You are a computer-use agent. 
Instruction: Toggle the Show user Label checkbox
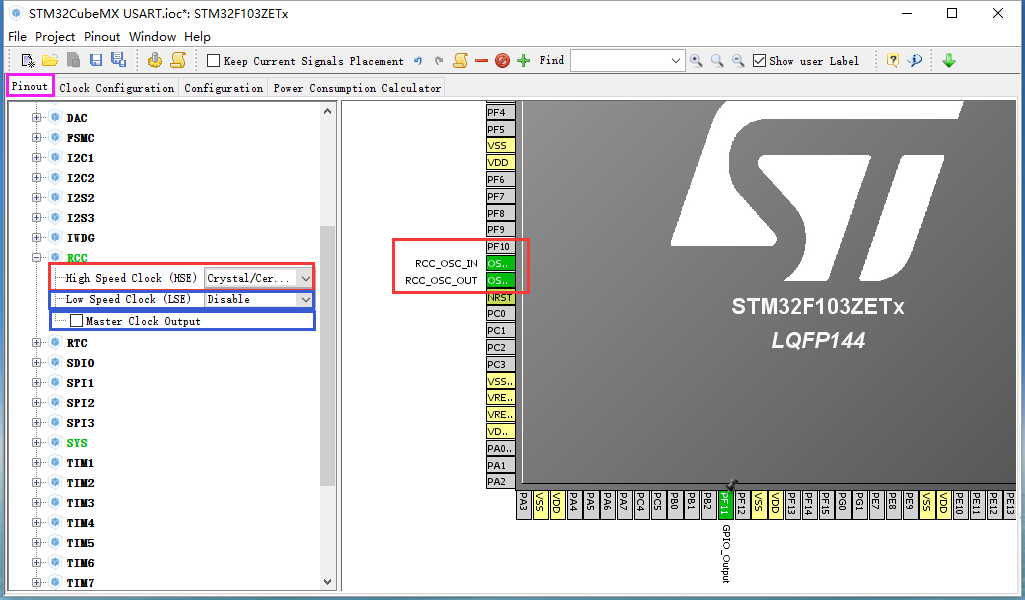point(759,61)
